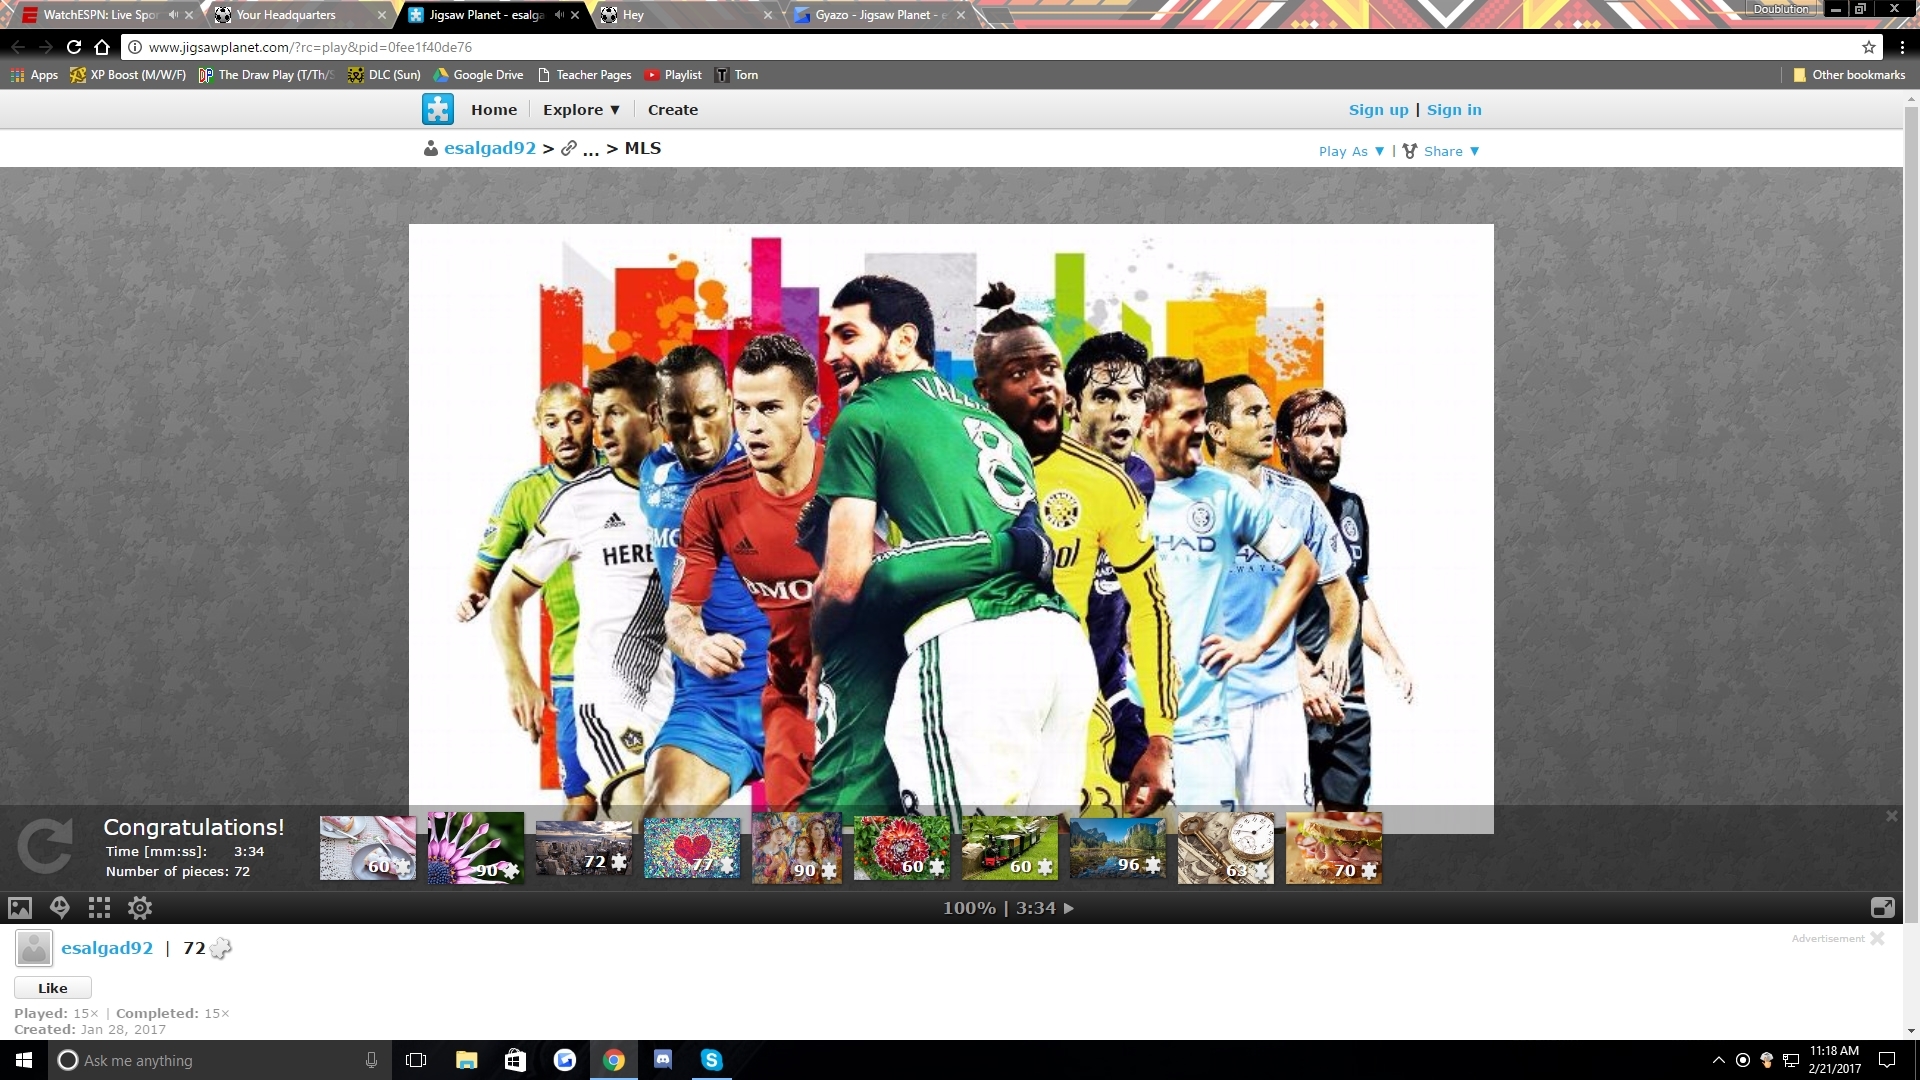Click the link chain icon in breadcrumb
1920x1080 pixels.
(x=568, y=148)
